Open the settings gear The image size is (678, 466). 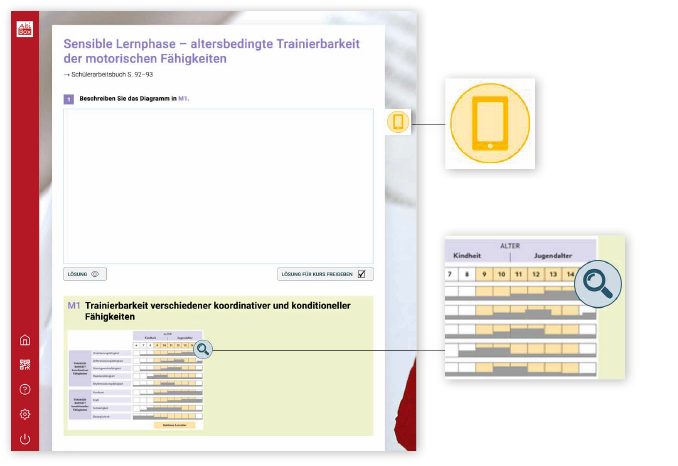click(x=25, y=414)
